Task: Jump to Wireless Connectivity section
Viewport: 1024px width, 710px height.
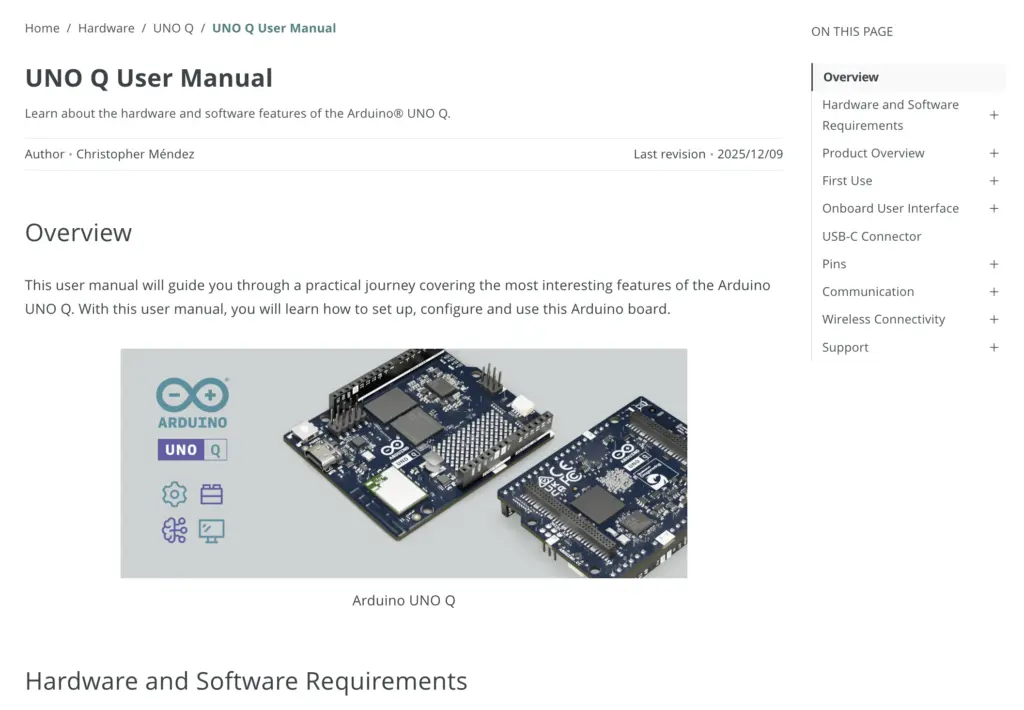Action: (x=883, y=320)
